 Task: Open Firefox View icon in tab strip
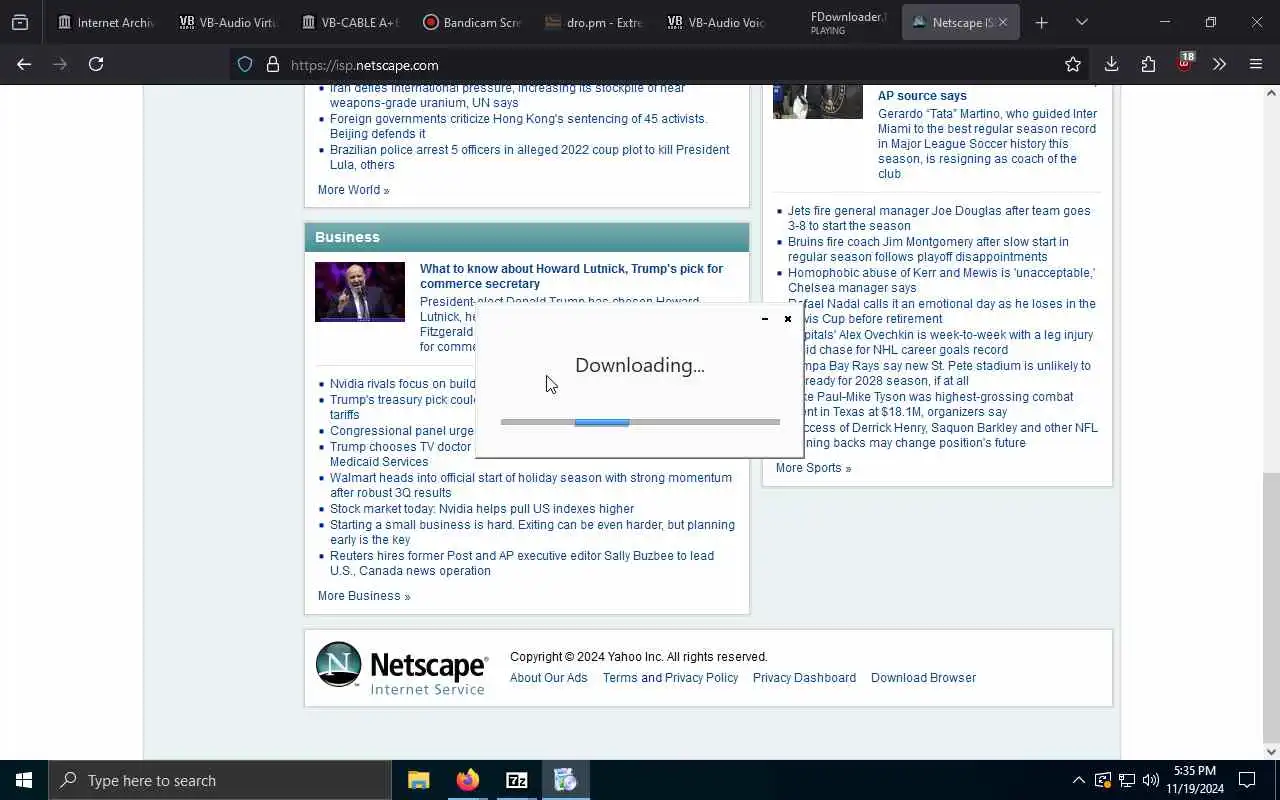(x=20, y=22)
